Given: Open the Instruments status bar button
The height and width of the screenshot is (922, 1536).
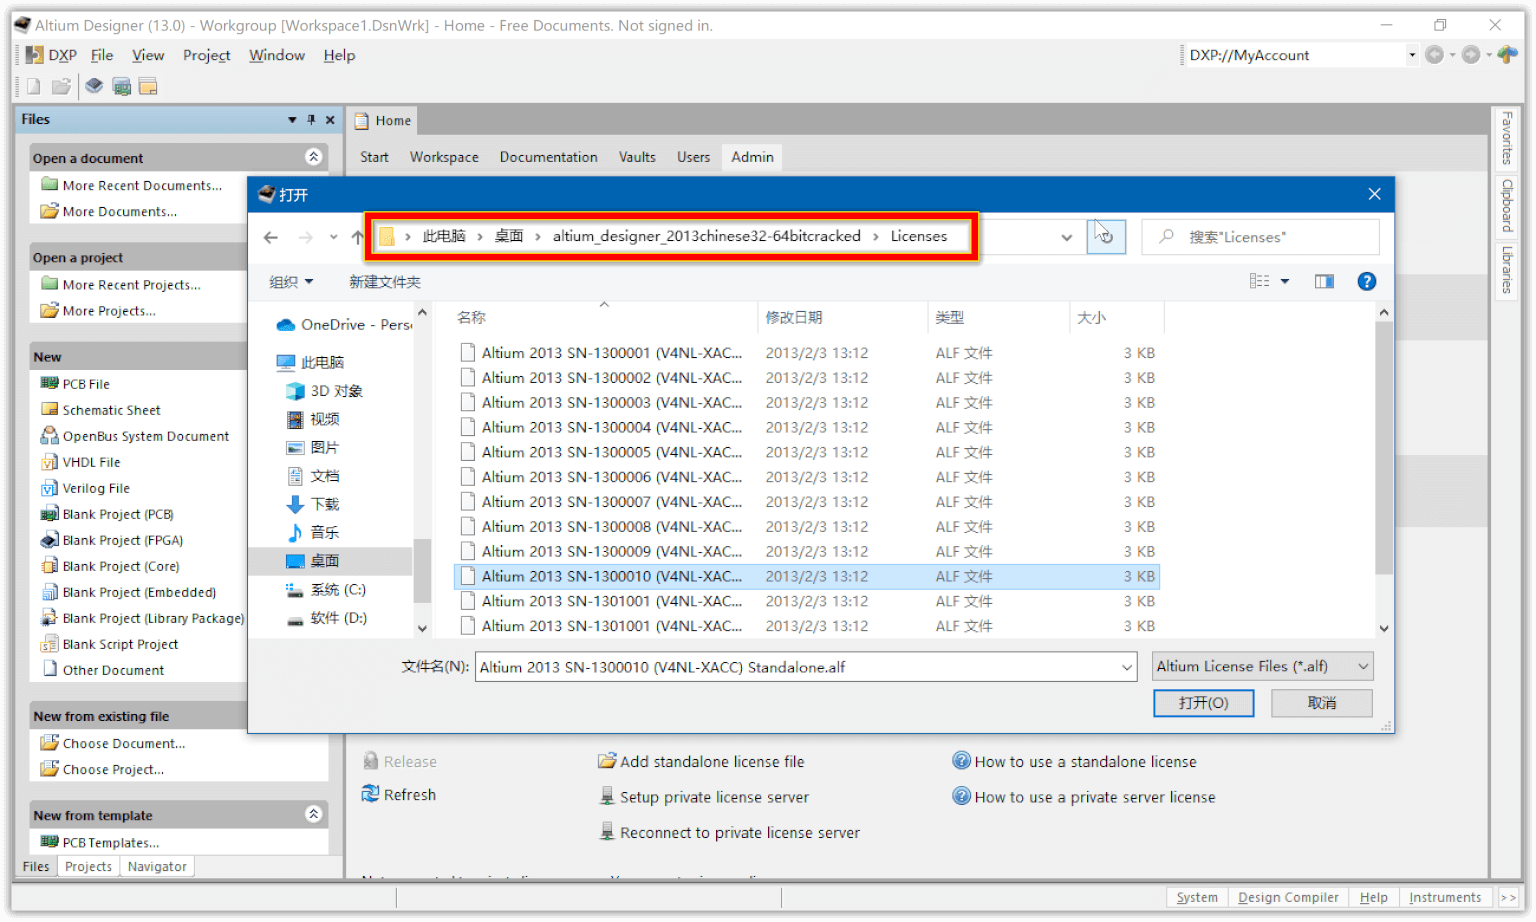Looking at the screenshot, I should [x=1445, y=898].
